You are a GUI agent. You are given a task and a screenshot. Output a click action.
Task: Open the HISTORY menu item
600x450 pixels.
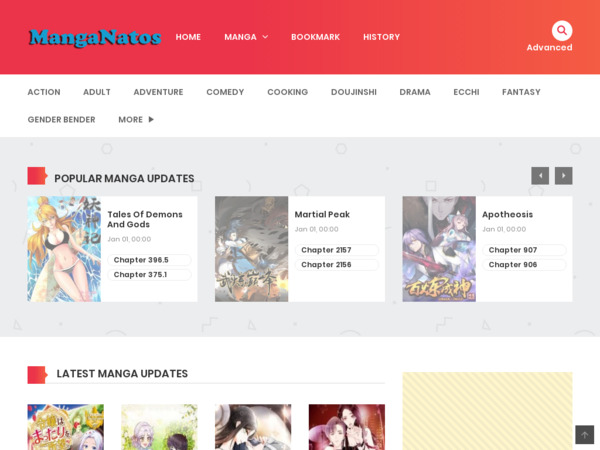coord(382,37)
